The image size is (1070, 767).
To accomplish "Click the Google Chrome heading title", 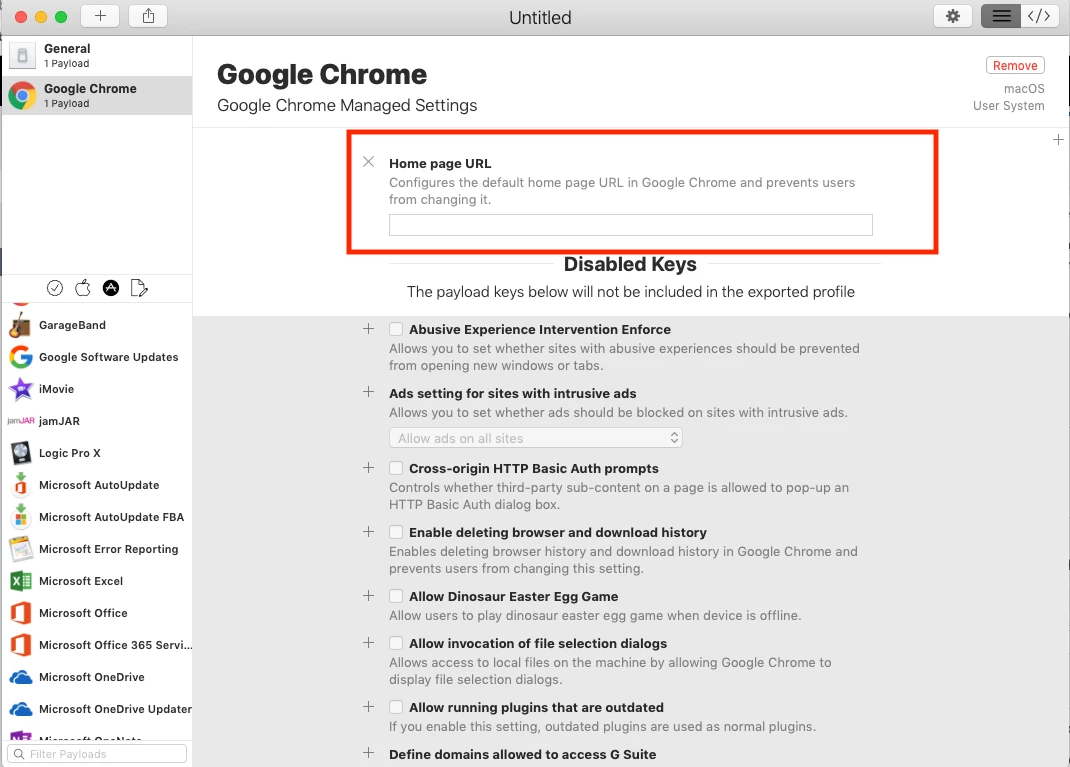I will [x=322, y=74].
